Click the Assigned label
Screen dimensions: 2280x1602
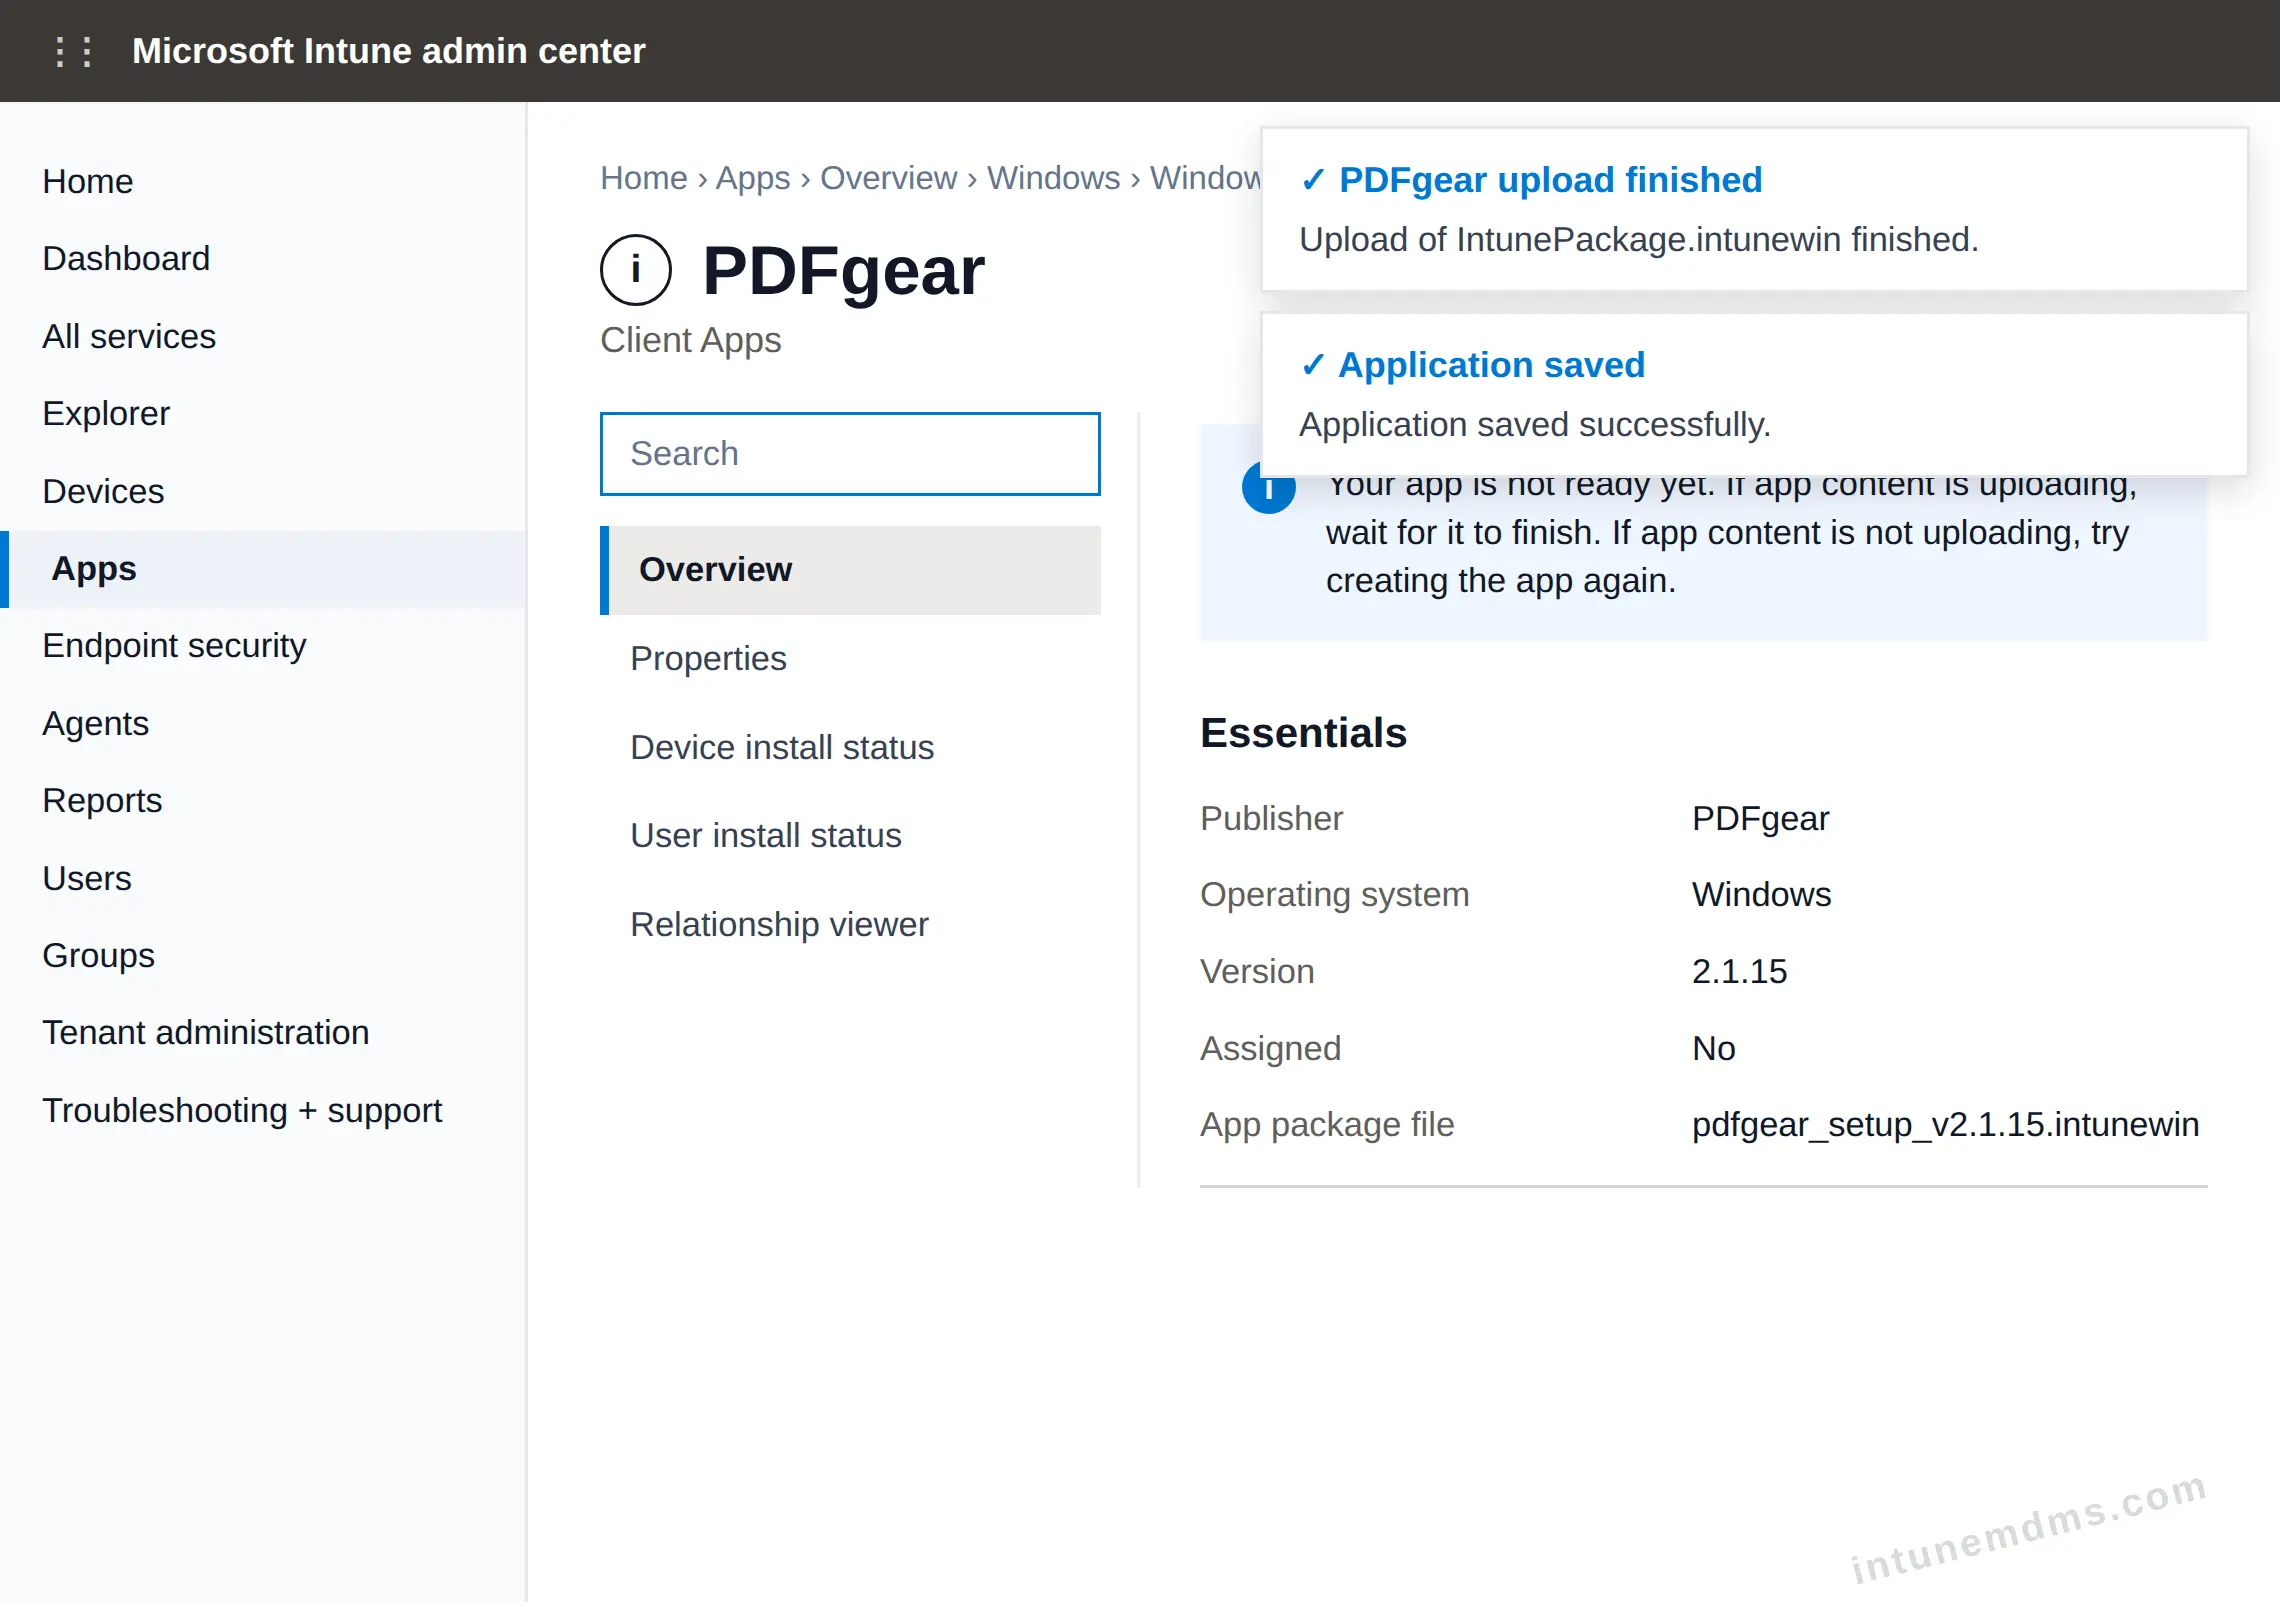pos(1270,1048)
